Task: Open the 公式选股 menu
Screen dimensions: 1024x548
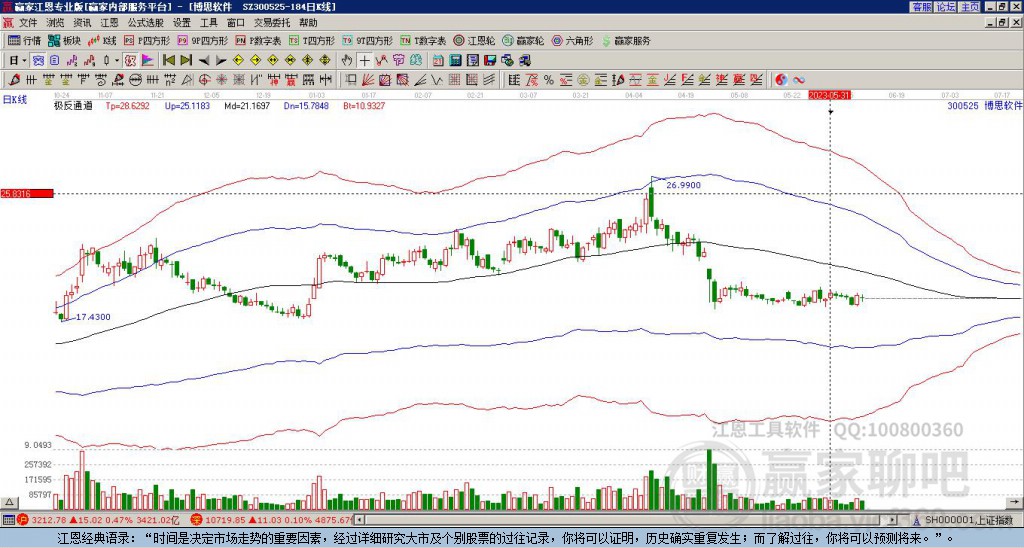Action: click(x=146, y=23)
